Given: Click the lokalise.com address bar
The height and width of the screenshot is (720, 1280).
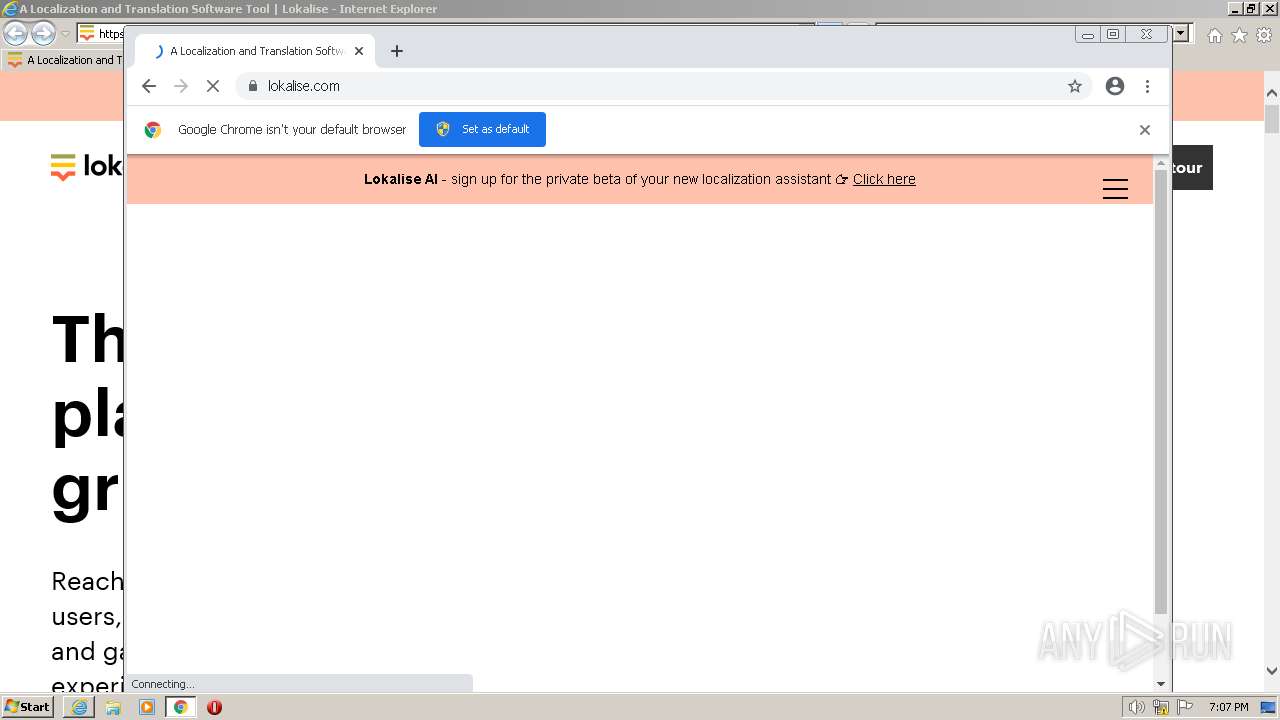Looking at the screenshot, I should pos(664,86).
